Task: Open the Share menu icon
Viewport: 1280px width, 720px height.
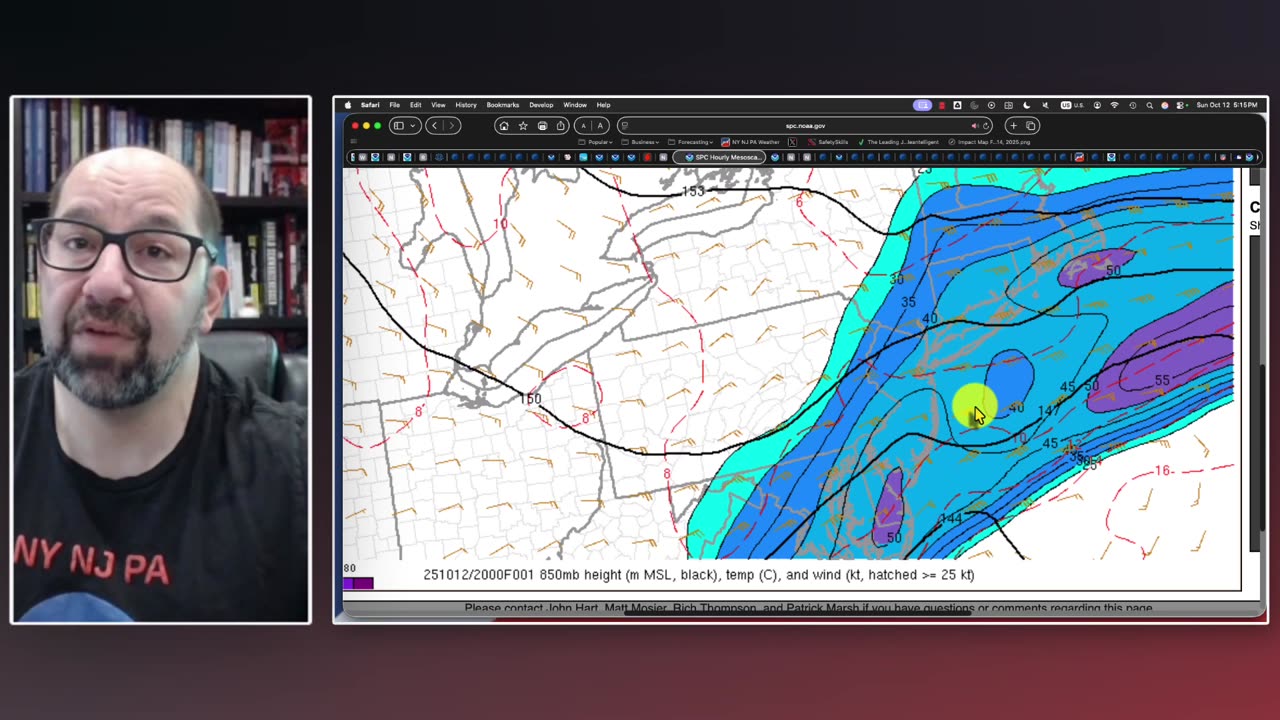Action: click(561, 126)
